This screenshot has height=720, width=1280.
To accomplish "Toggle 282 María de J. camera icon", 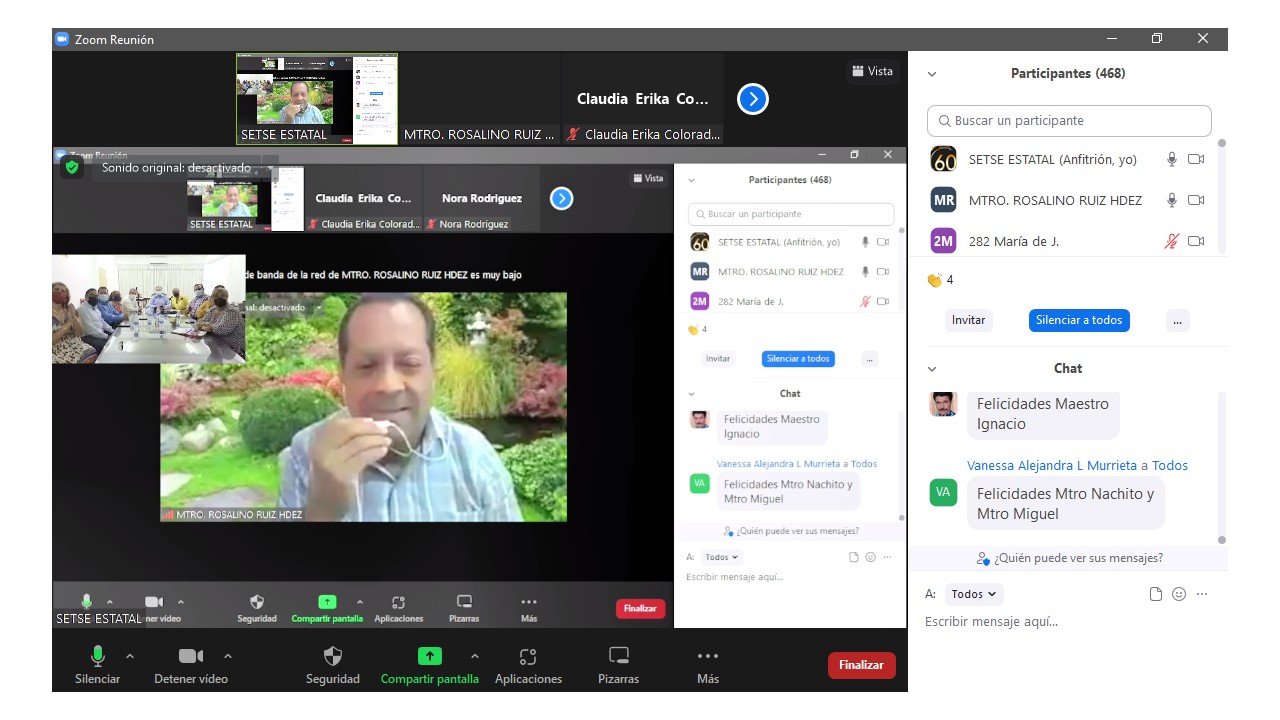I will [x=1196, y=241].
